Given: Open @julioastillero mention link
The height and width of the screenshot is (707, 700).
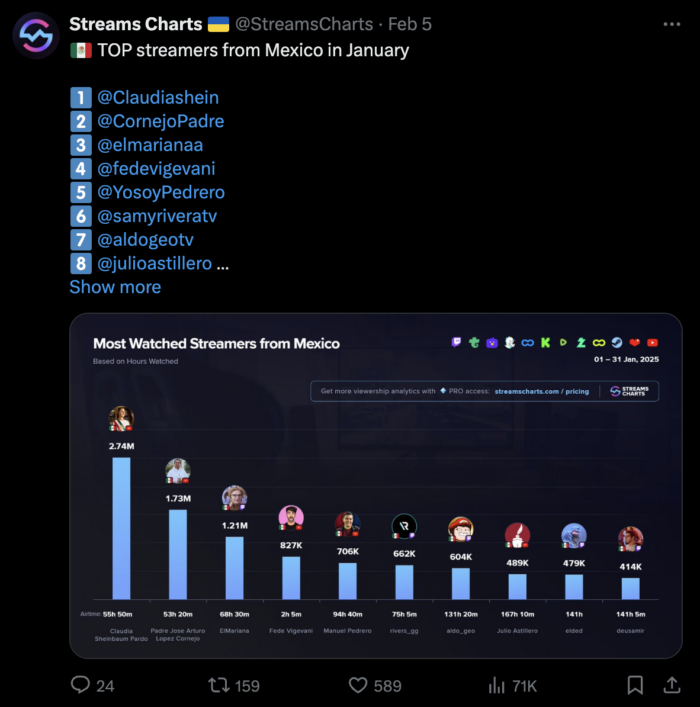Looking at the screenshot, I should [154, 263].
